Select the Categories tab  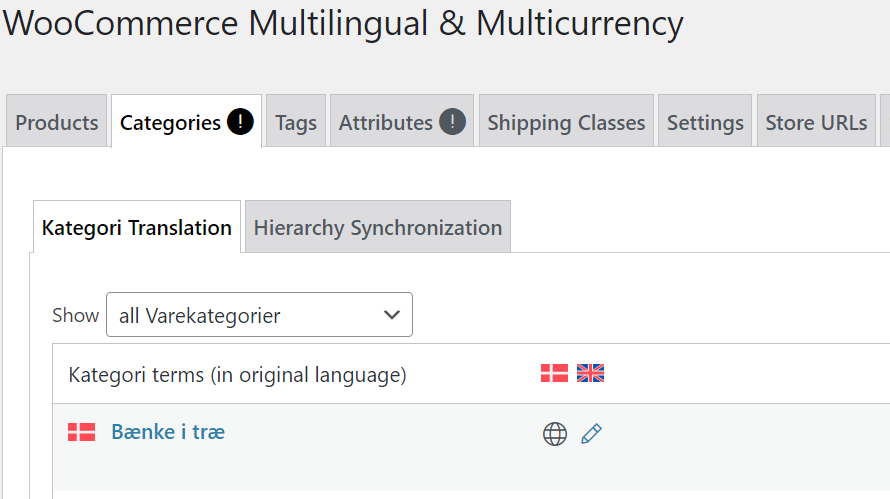point(186,121)
